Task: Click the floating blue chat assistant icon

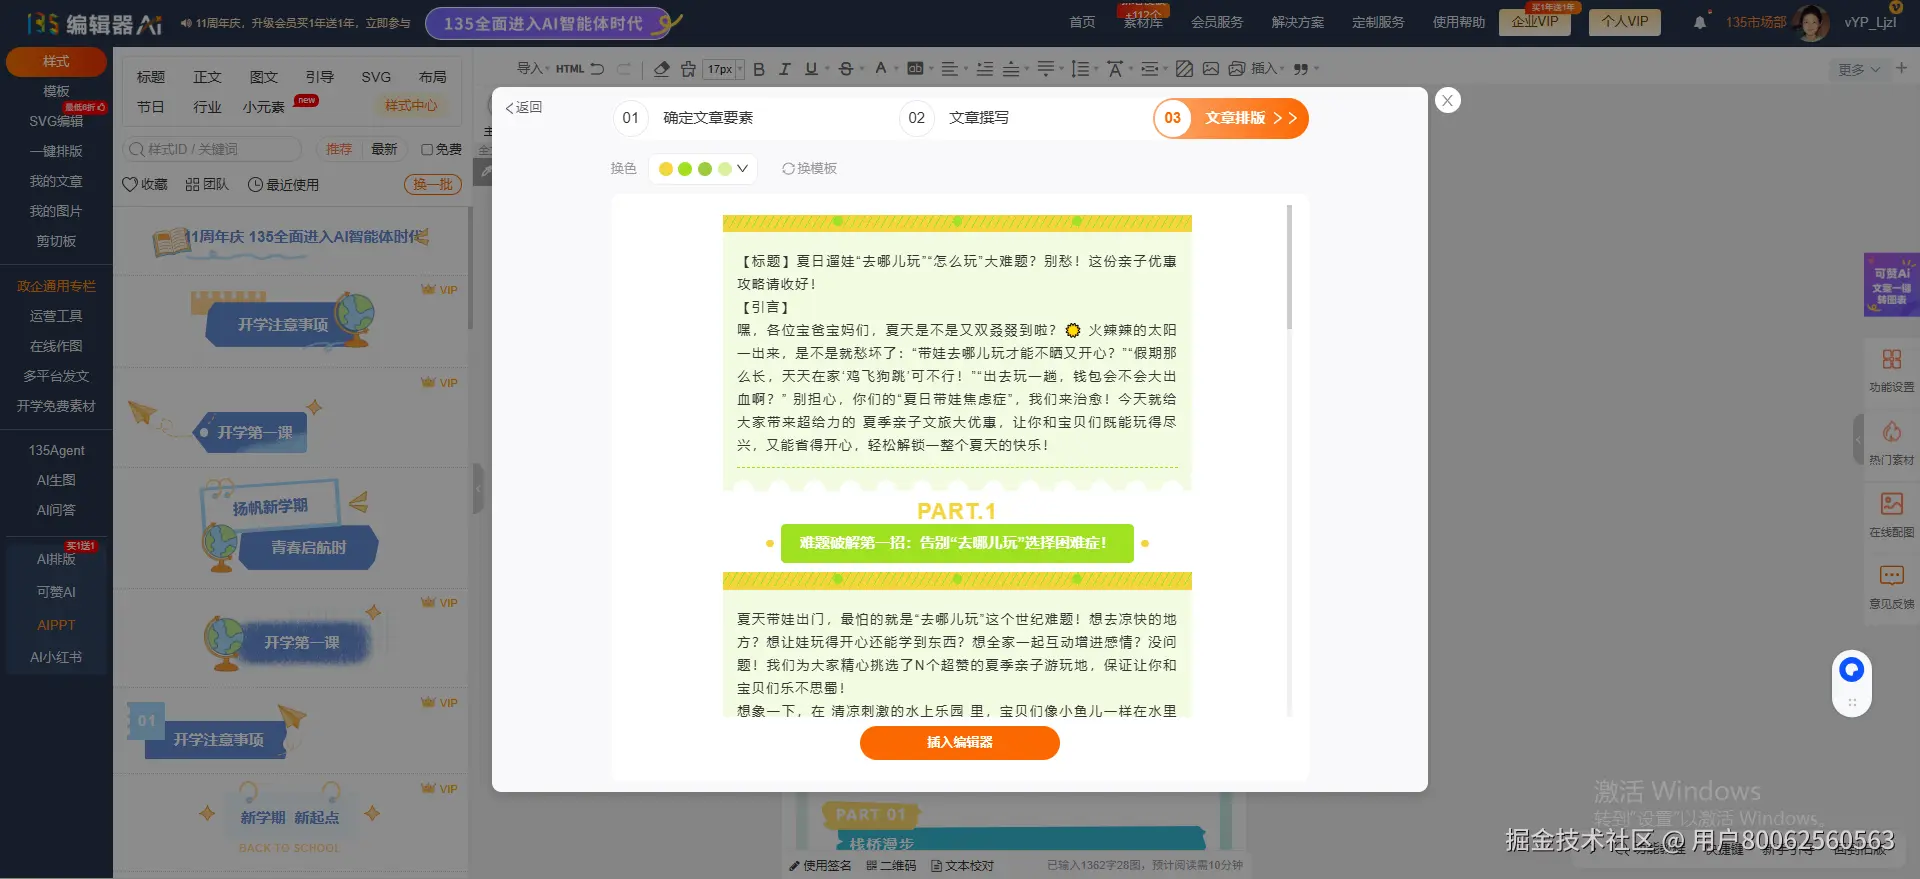Action: point(1852,670)
